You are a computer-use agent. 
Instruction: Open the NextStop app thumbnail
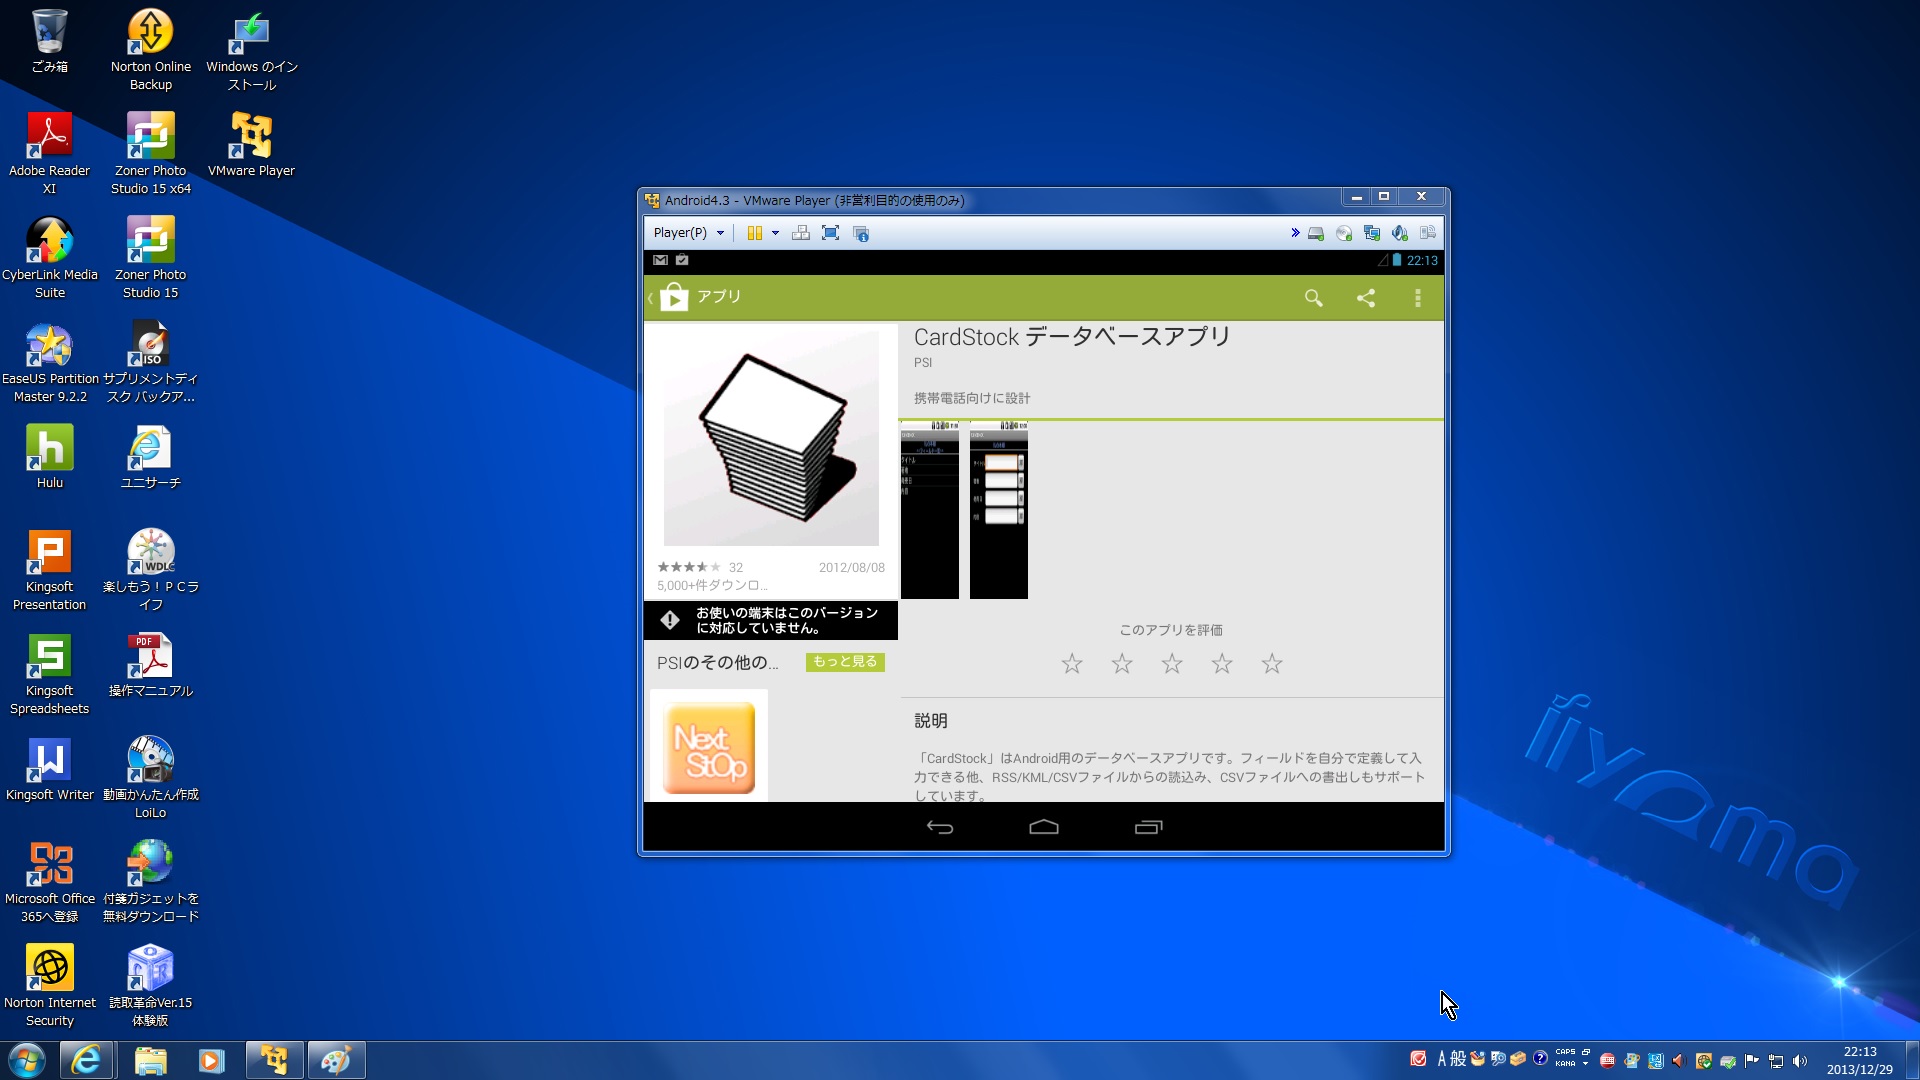pos(709,747)
